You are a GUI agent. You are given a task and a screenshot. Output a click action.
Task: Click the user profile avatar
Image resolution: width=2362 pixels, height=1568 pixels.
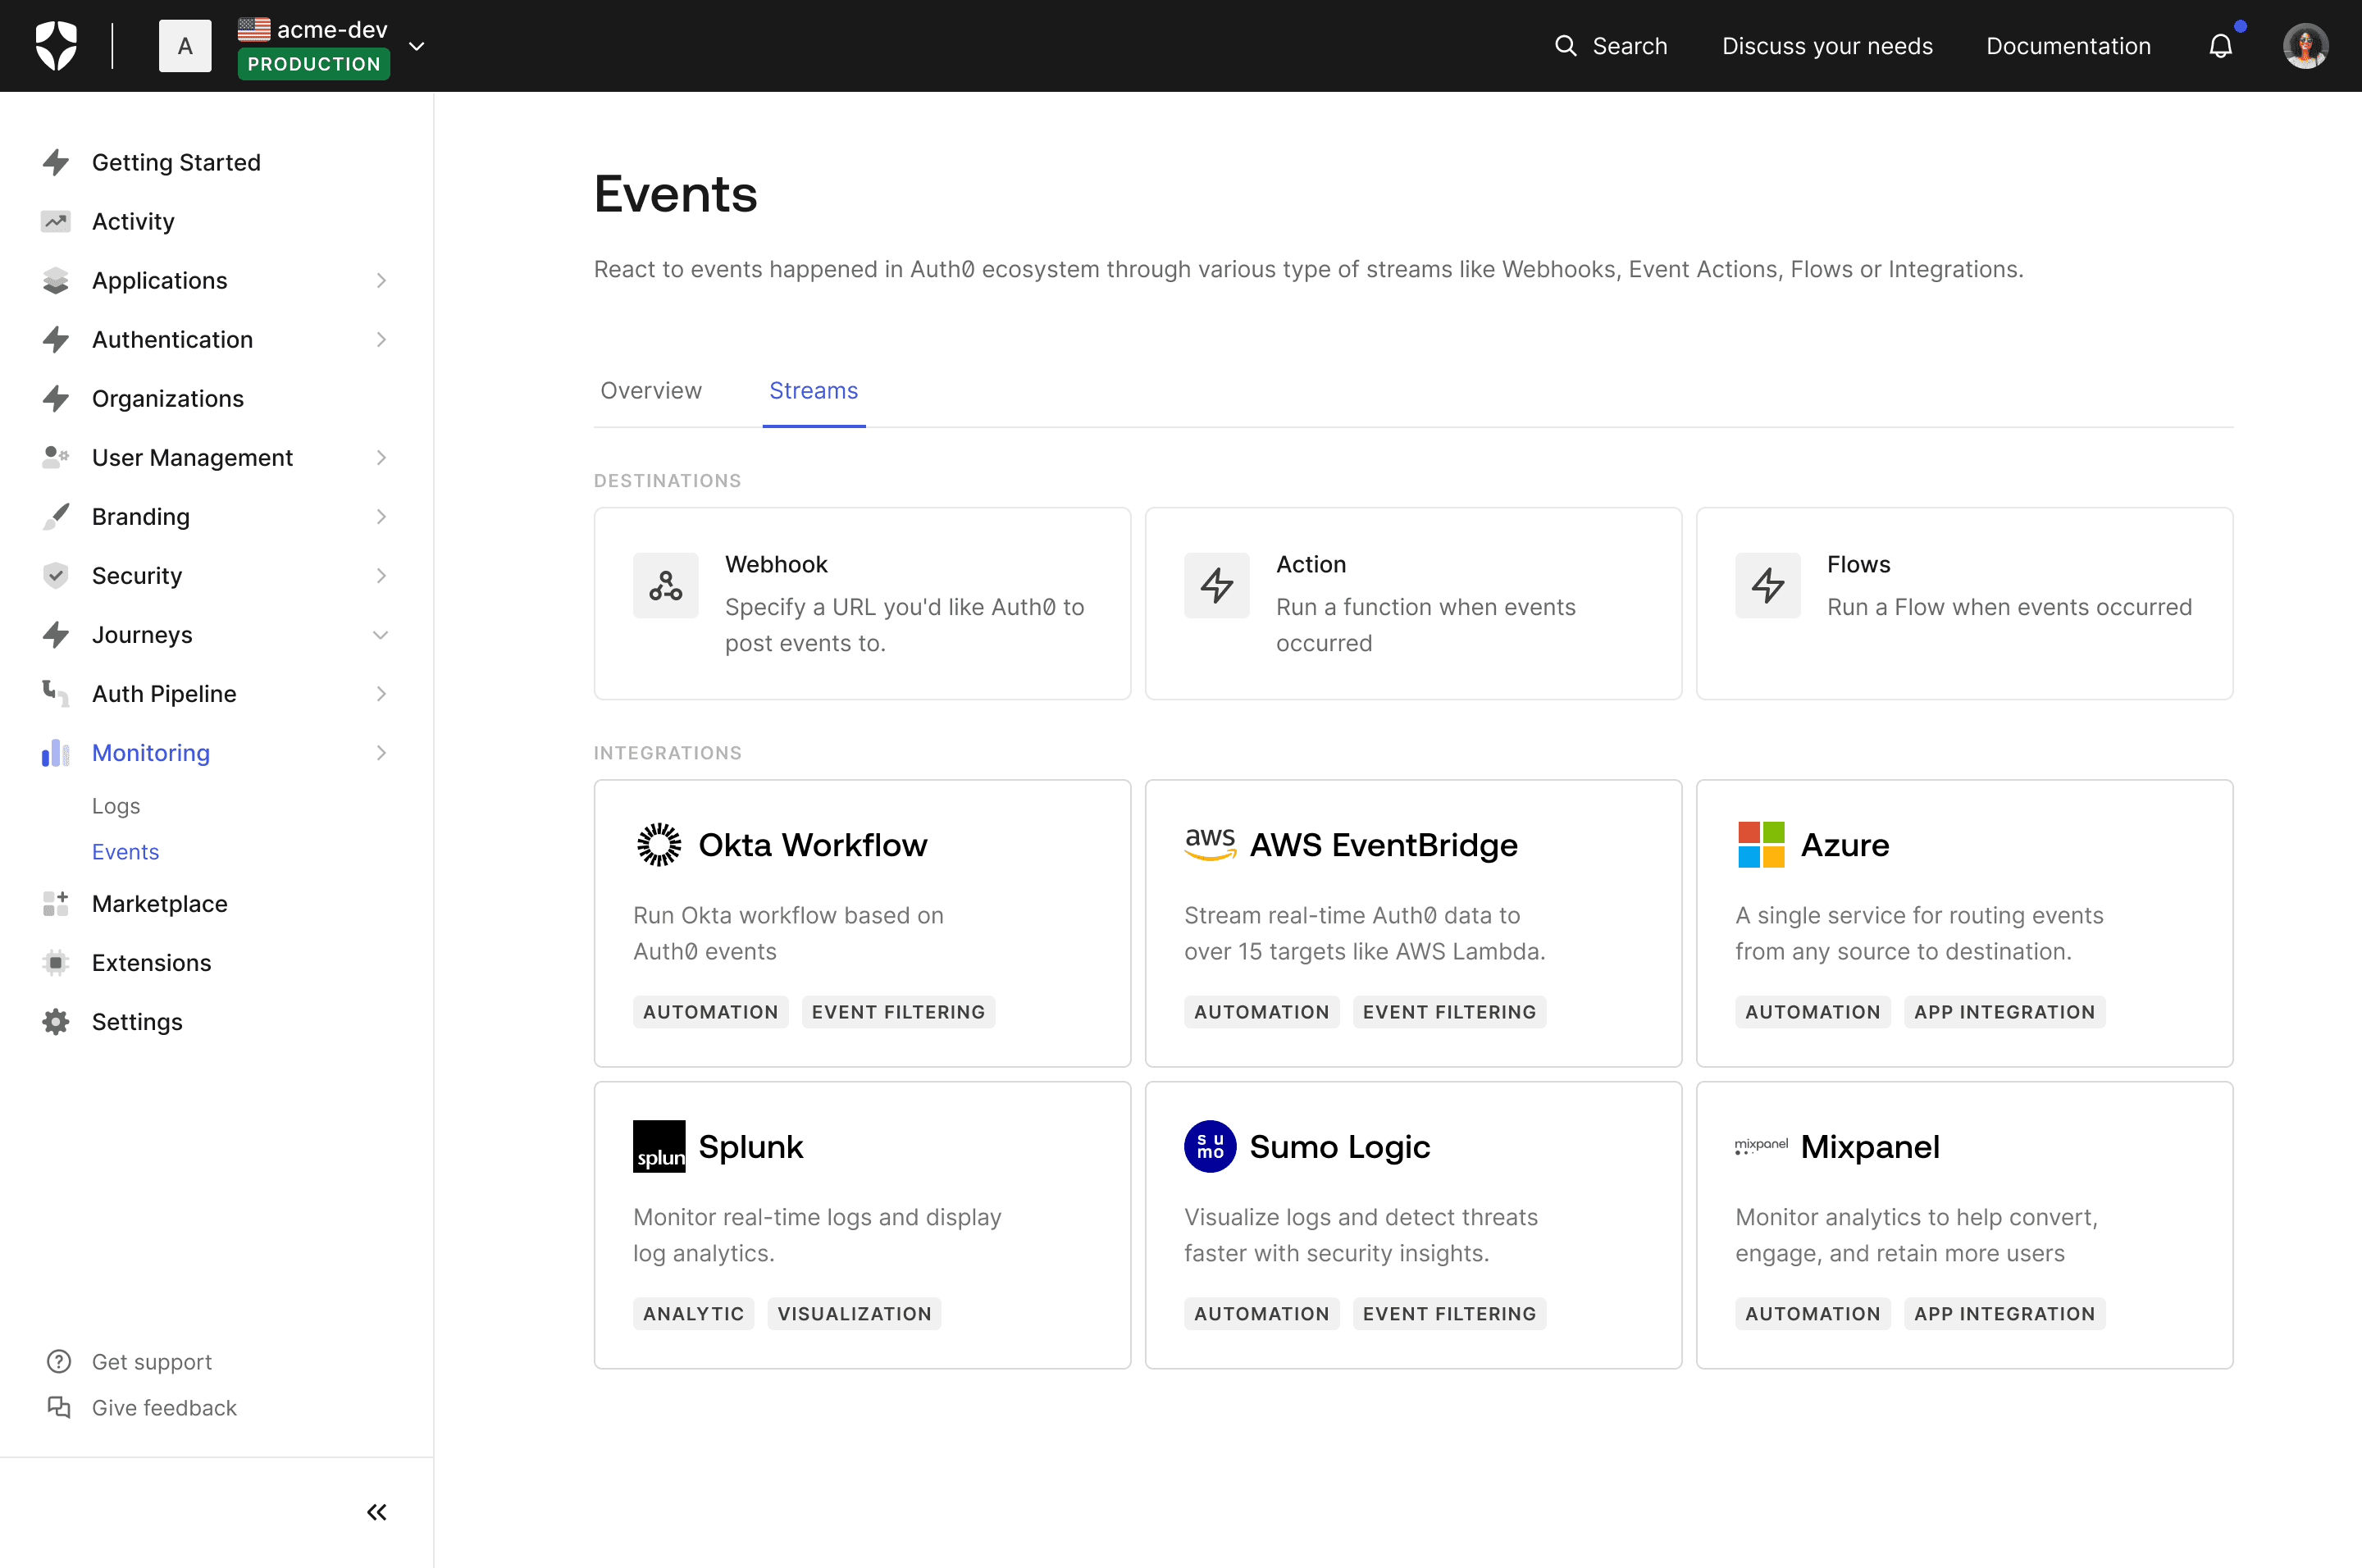point(2305,46)
